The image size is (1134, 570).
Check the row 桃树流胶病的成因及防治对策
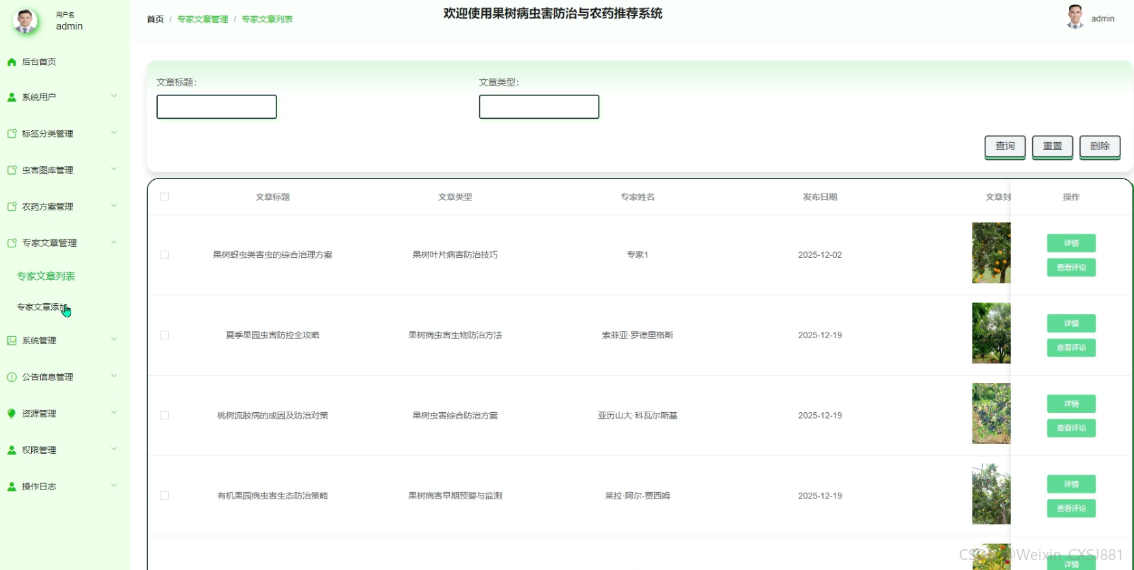pos(164,415)
